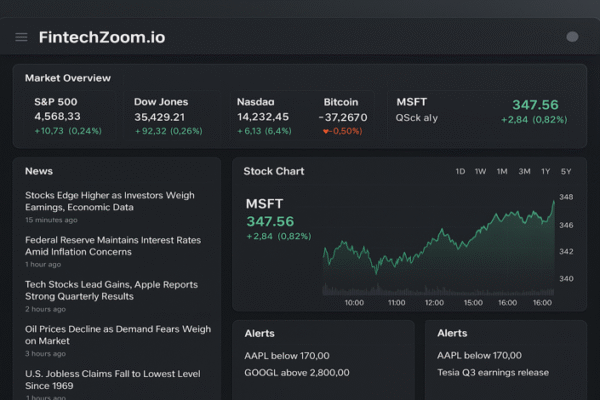Click the Tesla Q3 earnings release alert

(x=493, y=372)
